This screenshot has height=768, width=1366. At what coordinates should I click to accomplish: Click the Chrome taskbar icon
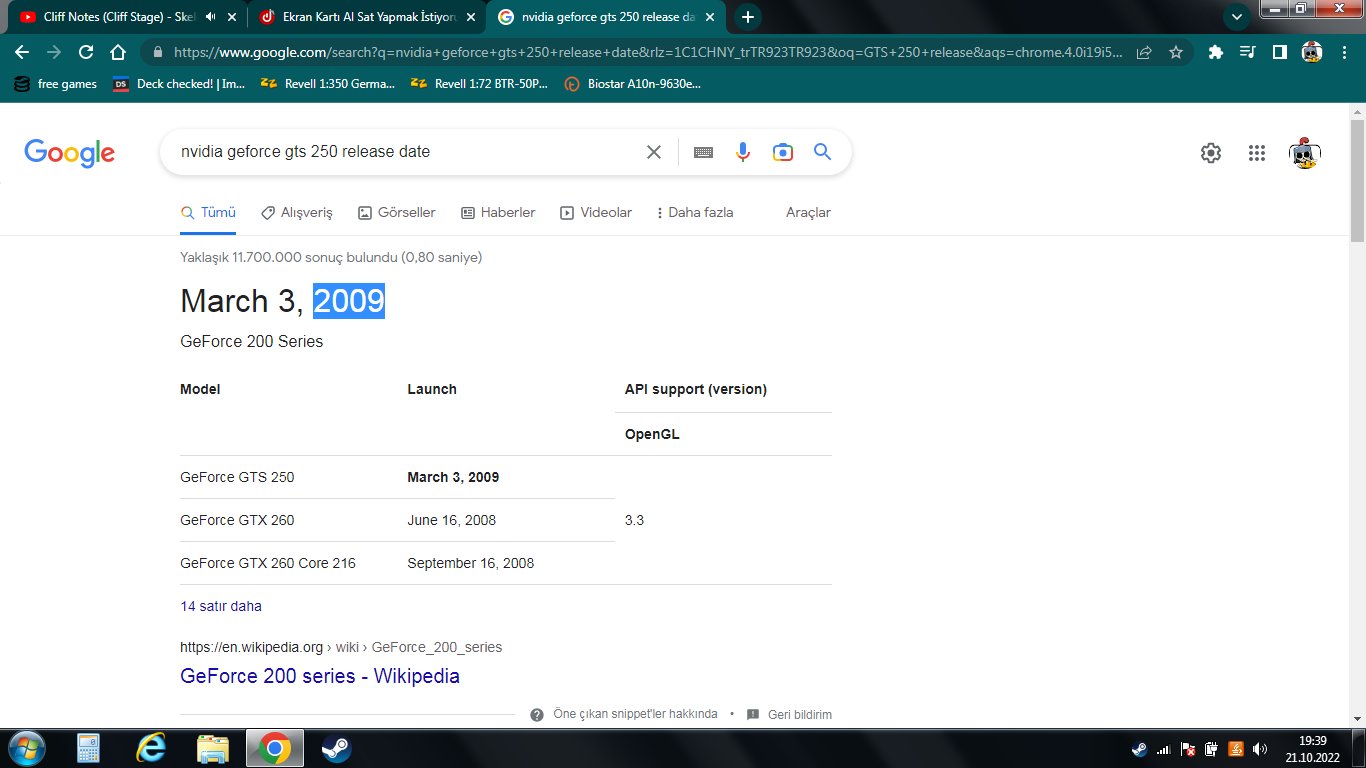click(274, 748)
